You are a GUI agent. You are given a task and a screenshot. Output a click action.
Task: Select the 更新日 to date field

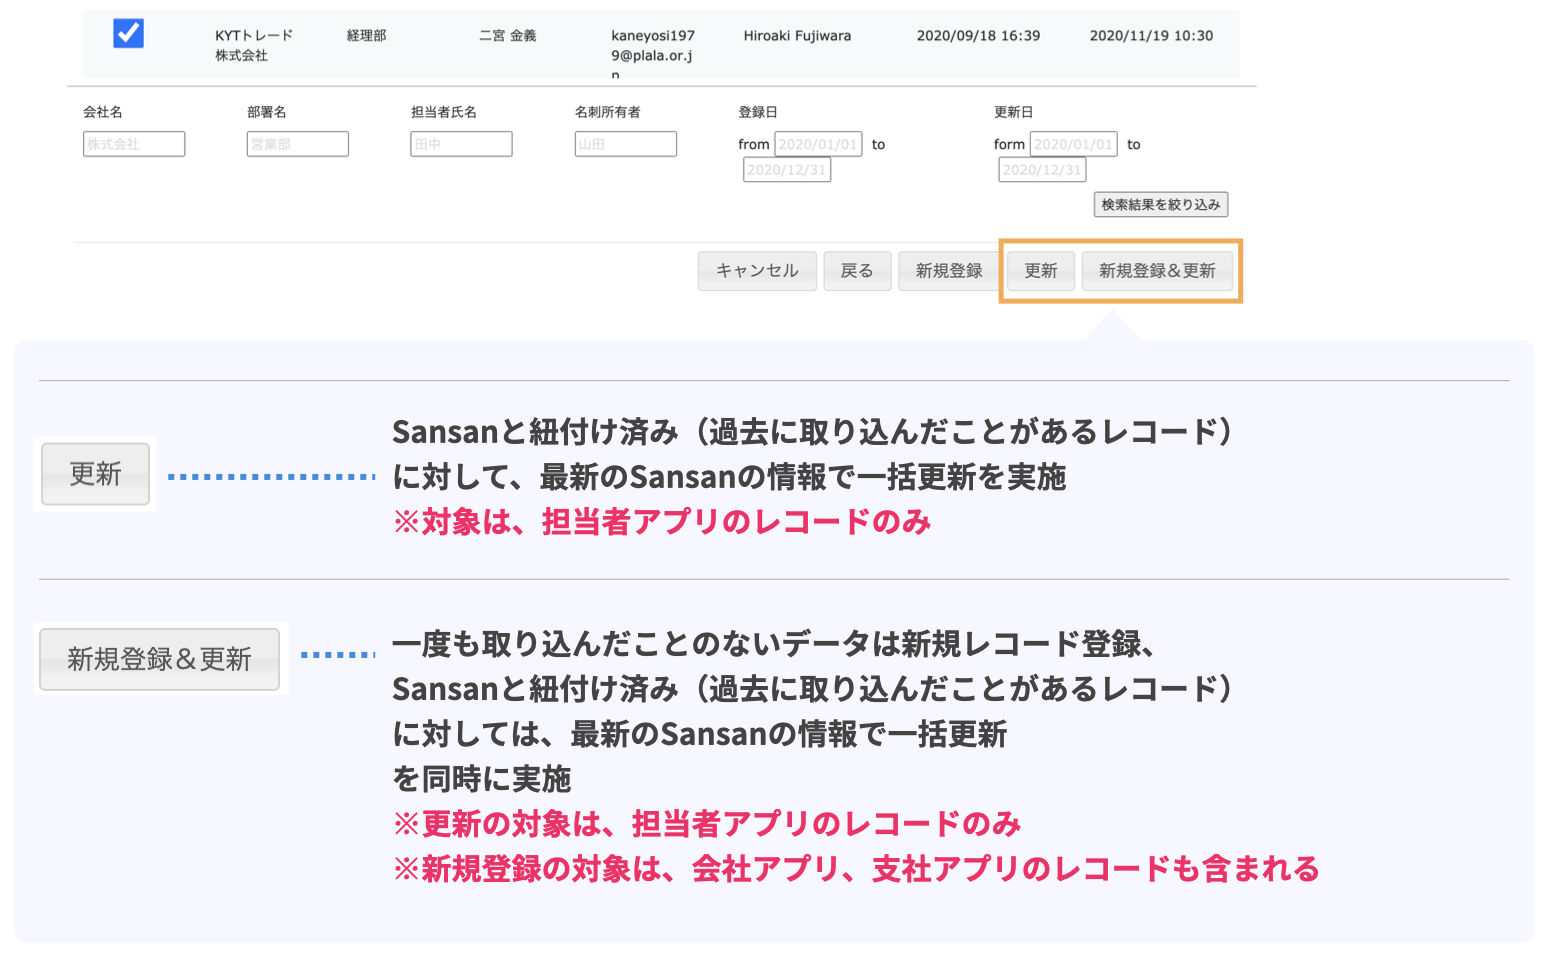tap(1042, 170)
